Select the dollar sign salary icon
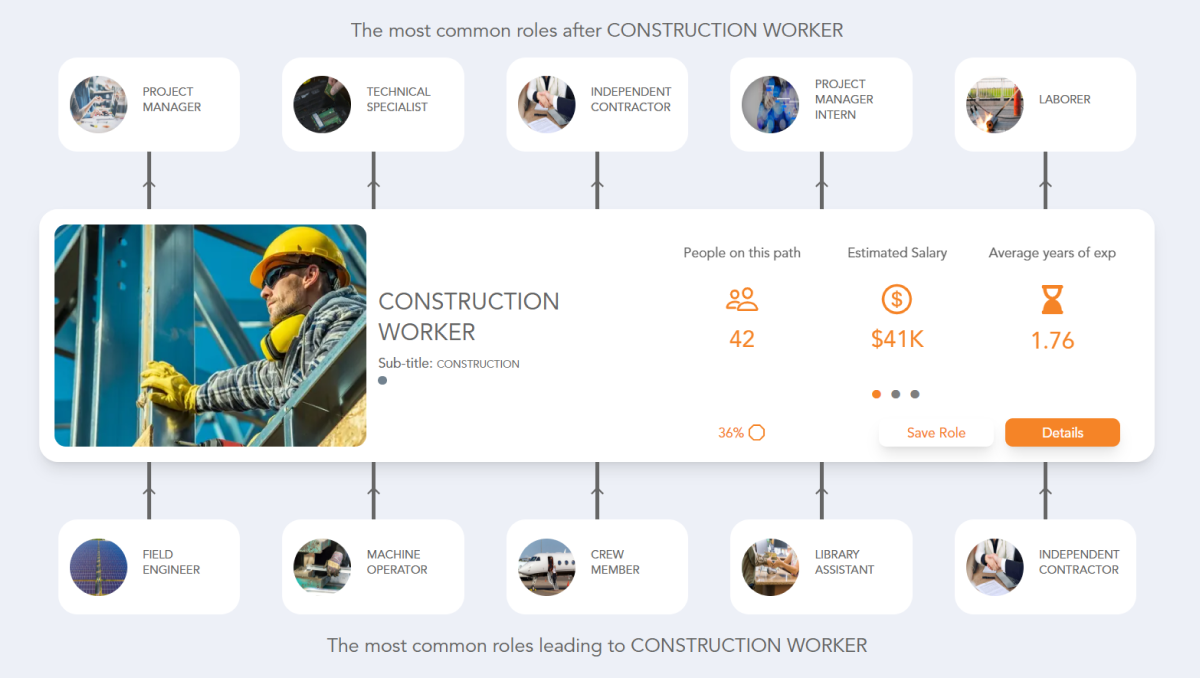The width and height of the screenshot is (1200, 678). click(x=896, y=298)
